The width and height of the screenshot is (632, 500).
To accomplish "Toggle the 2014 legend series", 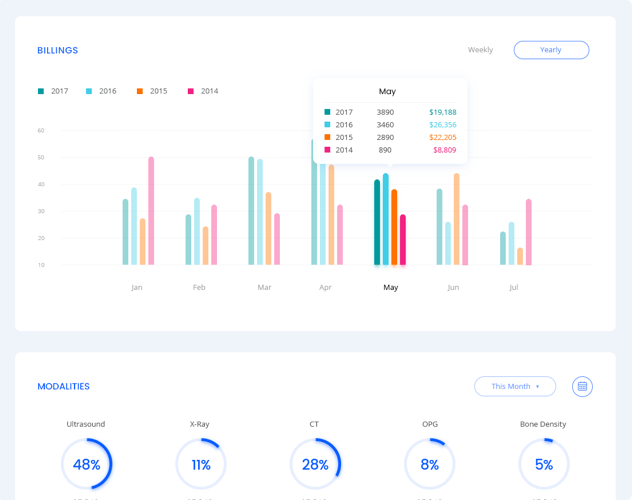I will [203, 91].
